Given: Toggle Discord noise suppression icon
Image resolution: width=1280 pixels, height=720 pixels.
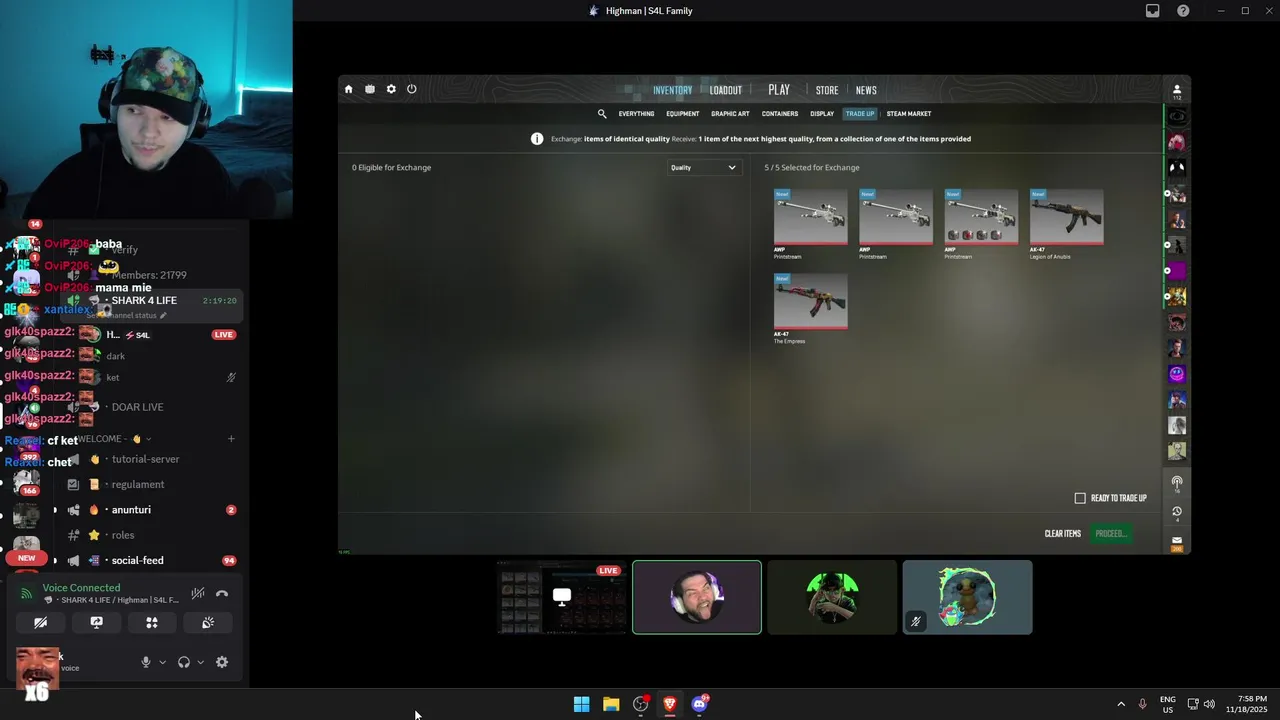Looking at the screenshot, I should pyautogui.click(x=198, y=594).
